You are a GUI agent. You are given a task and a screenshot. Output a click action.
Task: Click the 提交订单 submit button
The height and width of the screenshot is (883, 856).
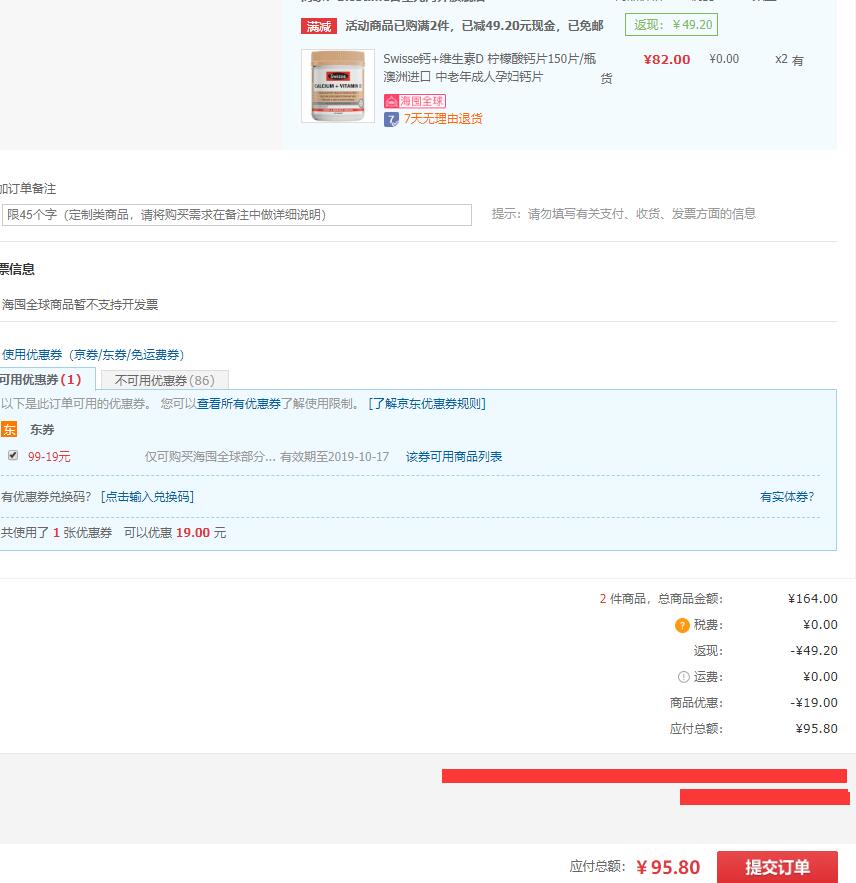[x=777, y=867]
